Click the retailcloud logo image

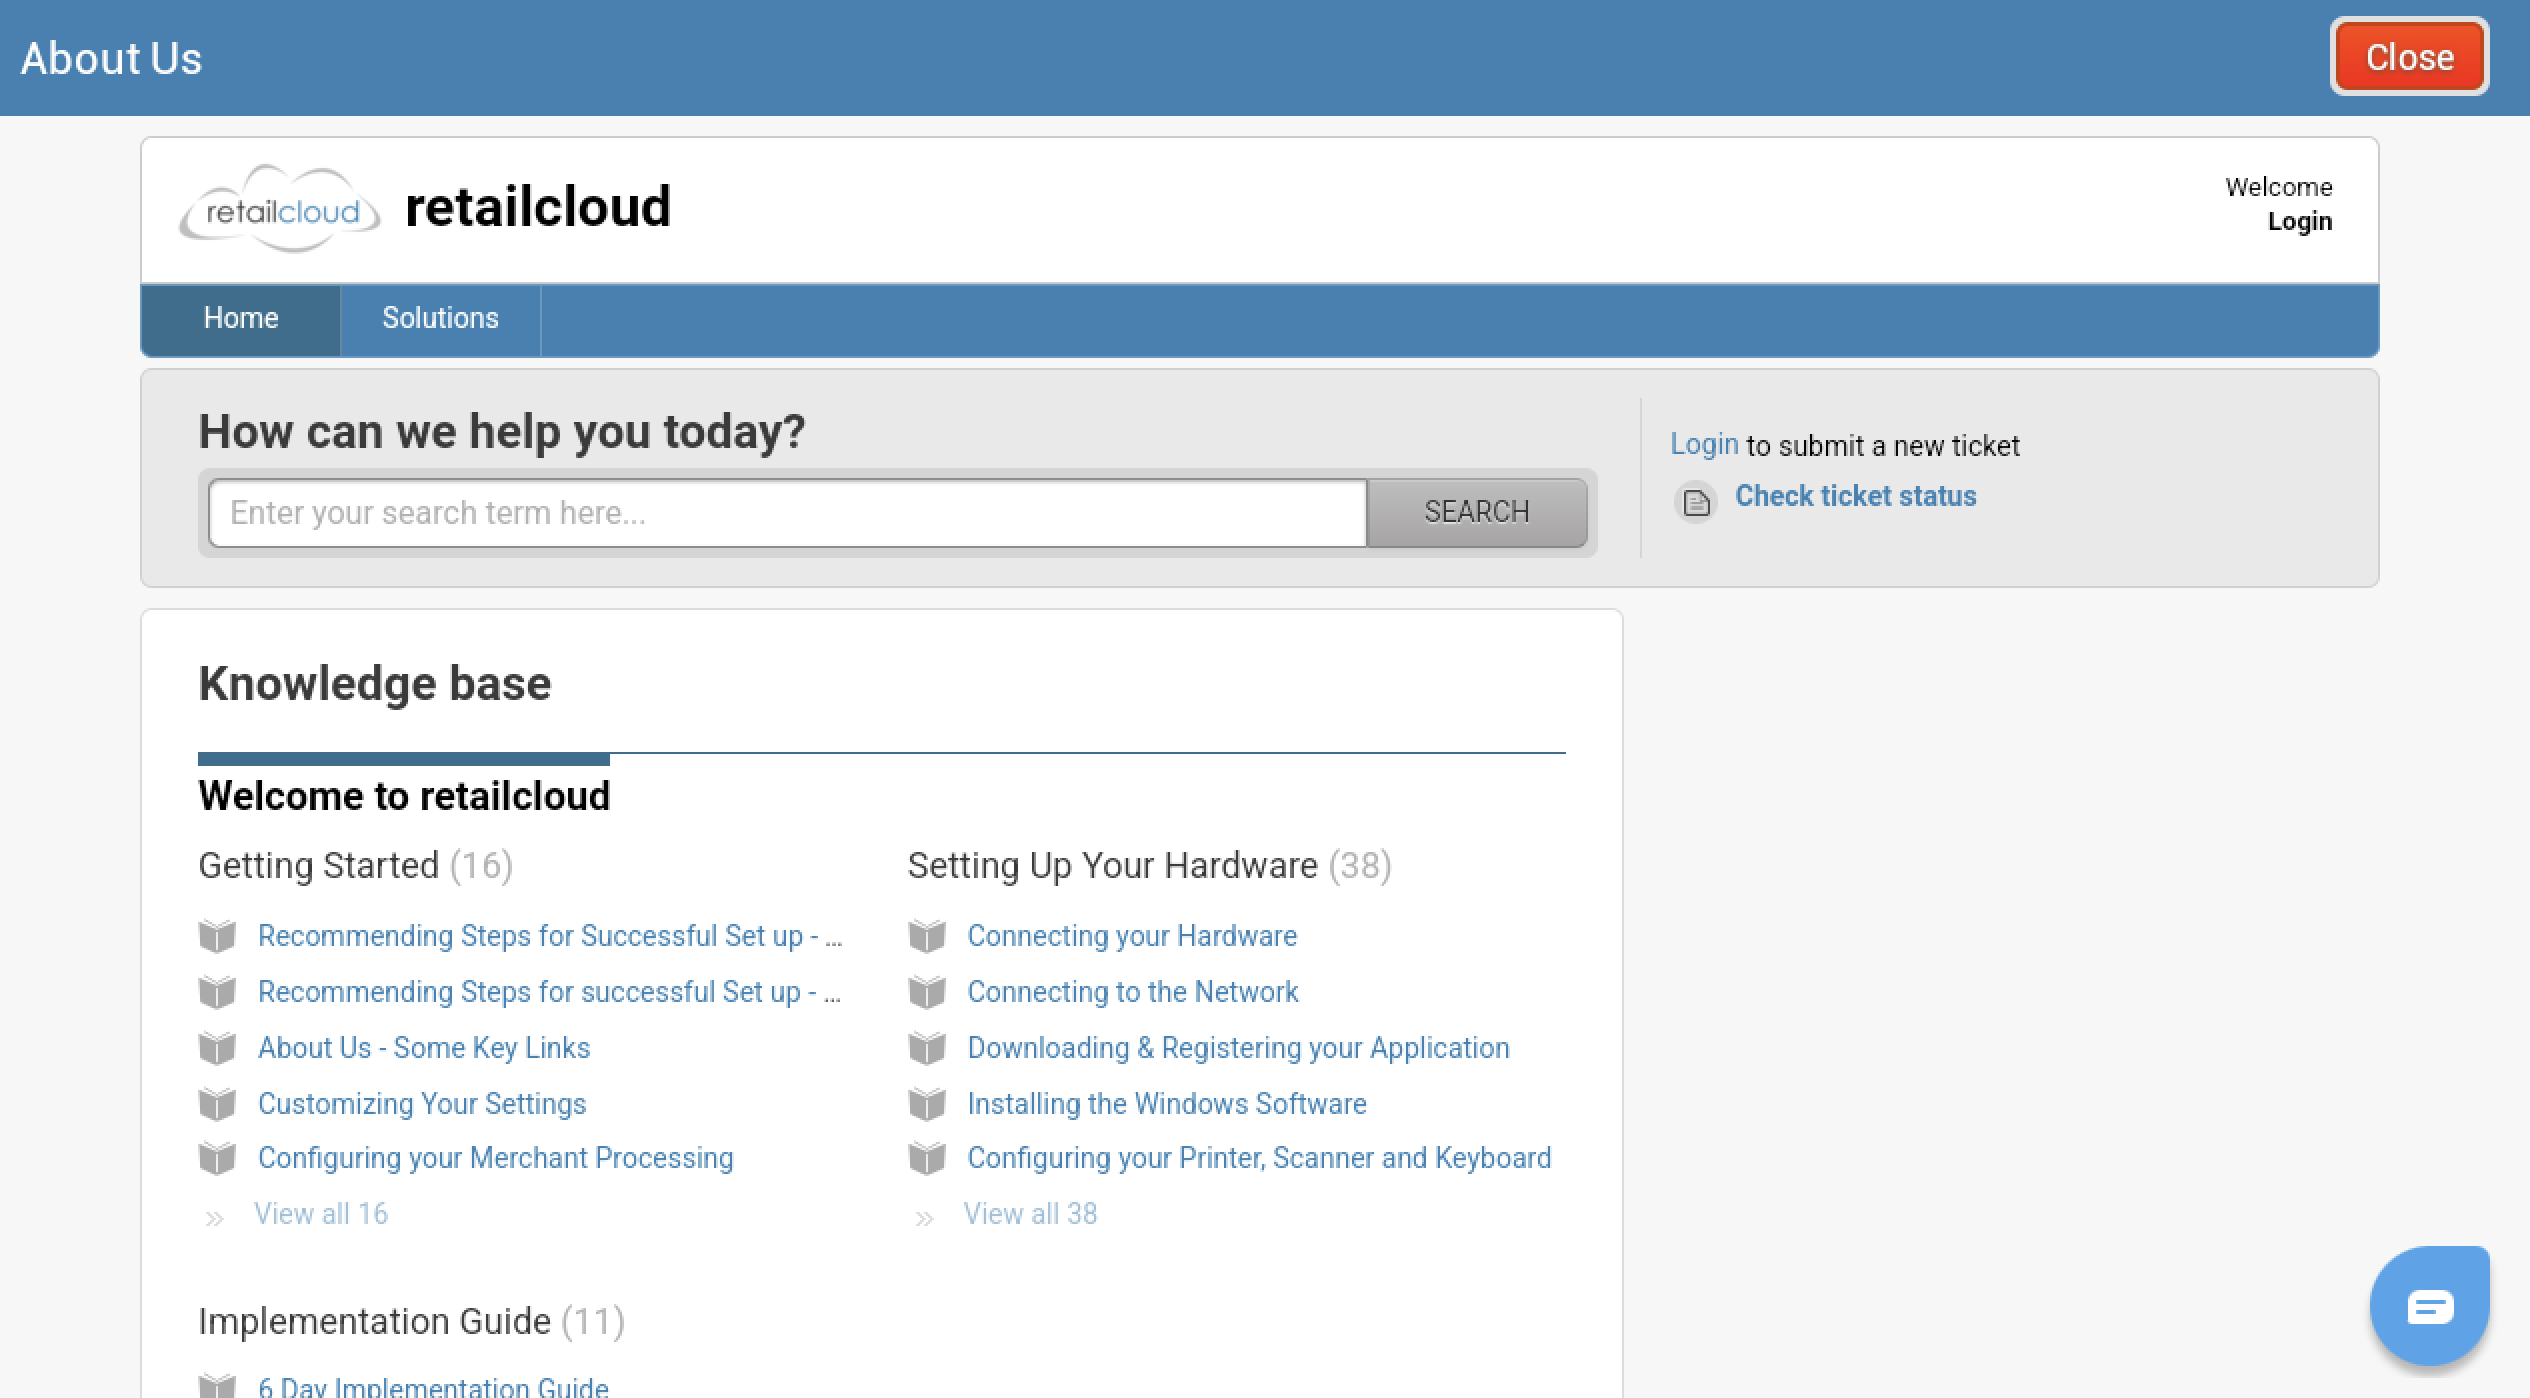coord(279,209)
